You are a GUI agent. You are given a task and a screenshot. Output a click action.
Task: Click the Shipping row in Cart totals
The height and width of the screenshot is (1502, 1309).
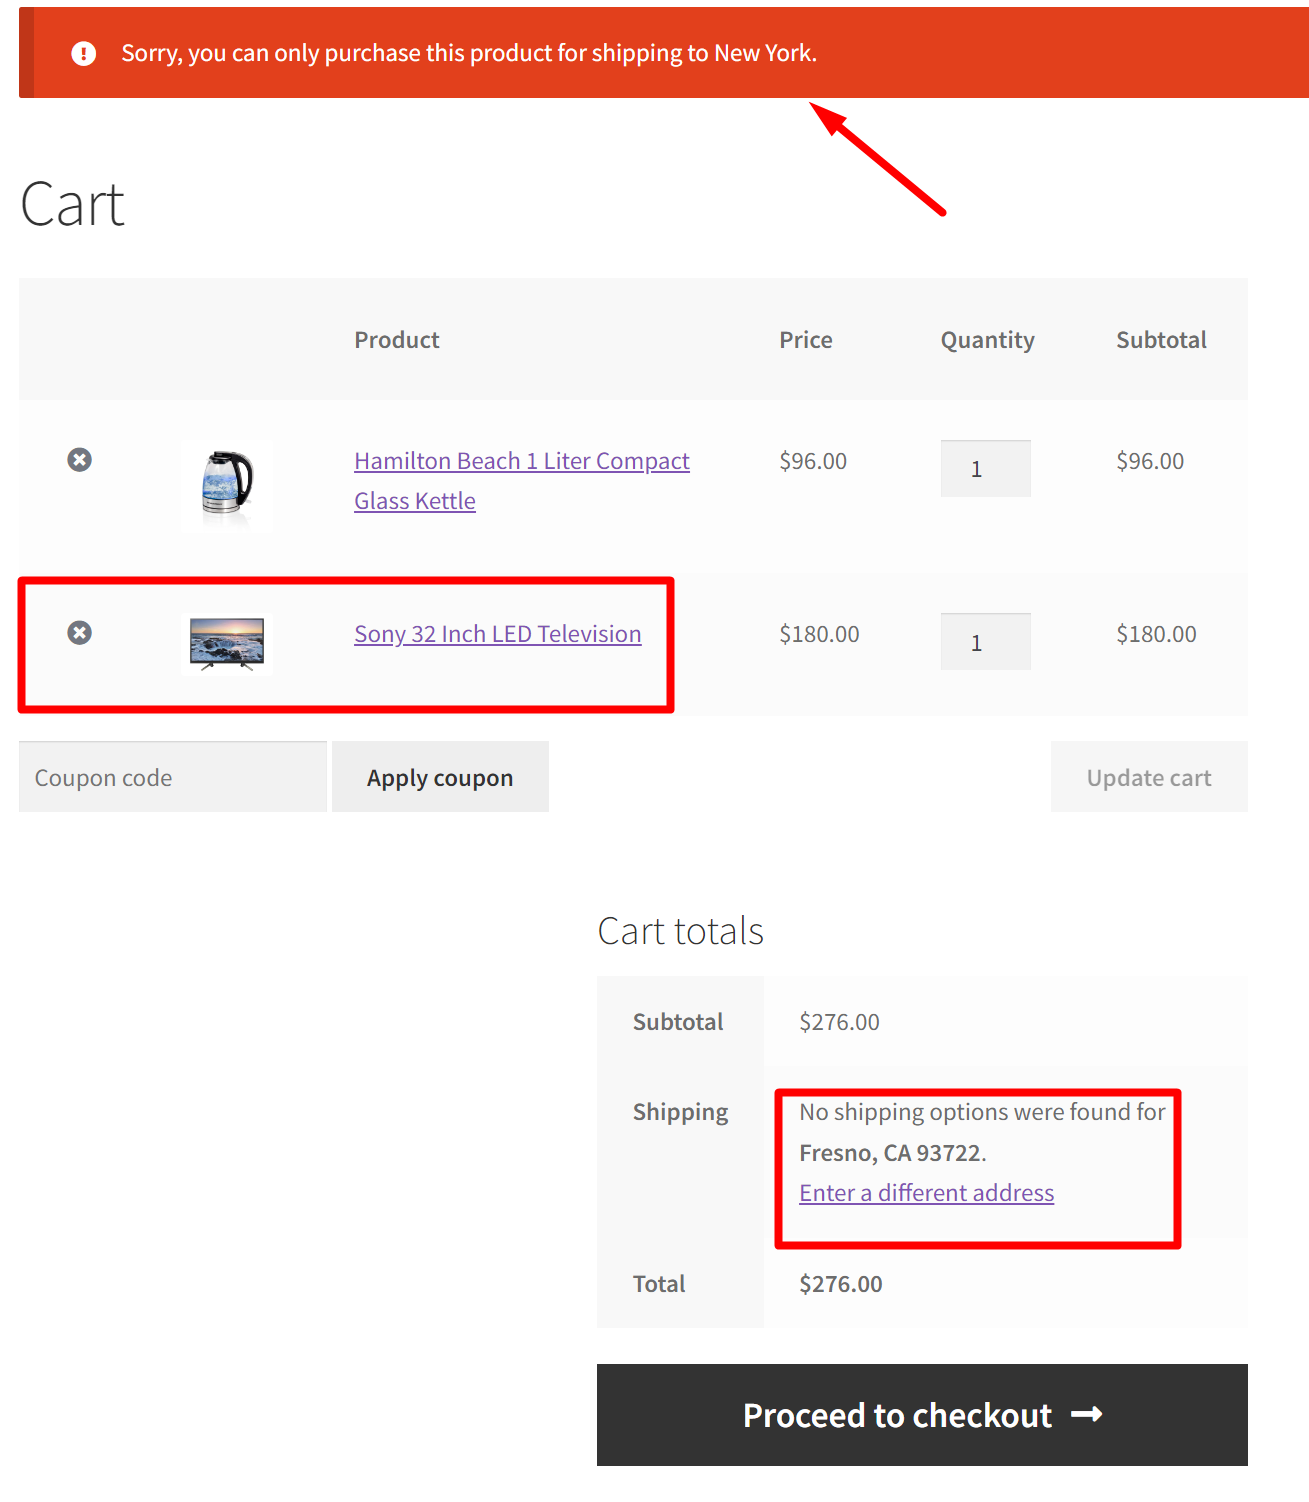click(x=679, y=1111)
